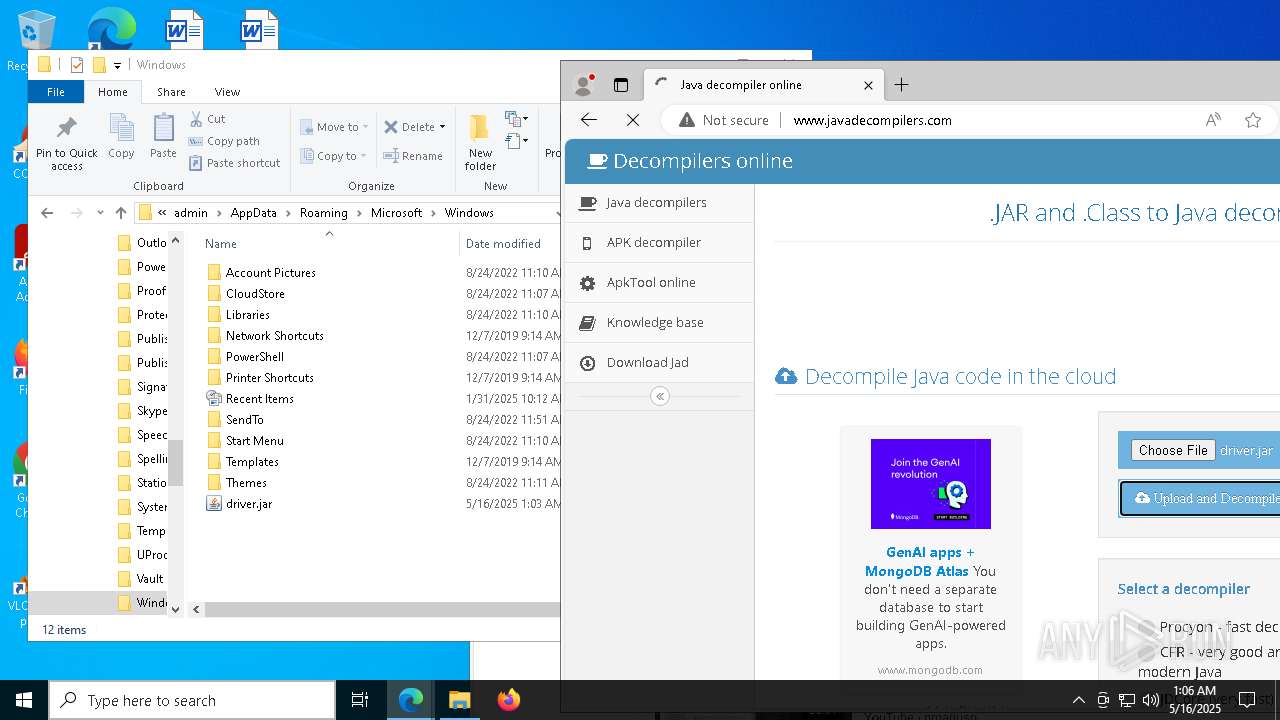
Task: Collapse the website sidebar chevron
Action: pyautogui.click(x=660, y=396)
